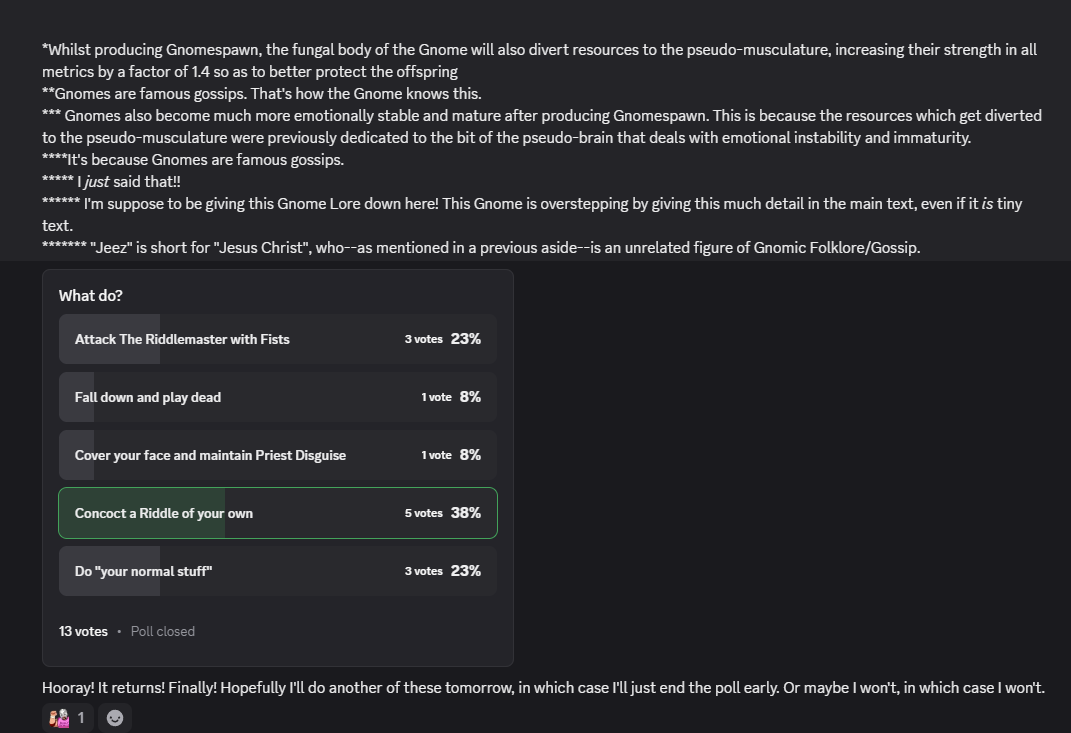Click the "What do?" poll question heading
This screenshot has height=733, width=1071.
point(91,295)
